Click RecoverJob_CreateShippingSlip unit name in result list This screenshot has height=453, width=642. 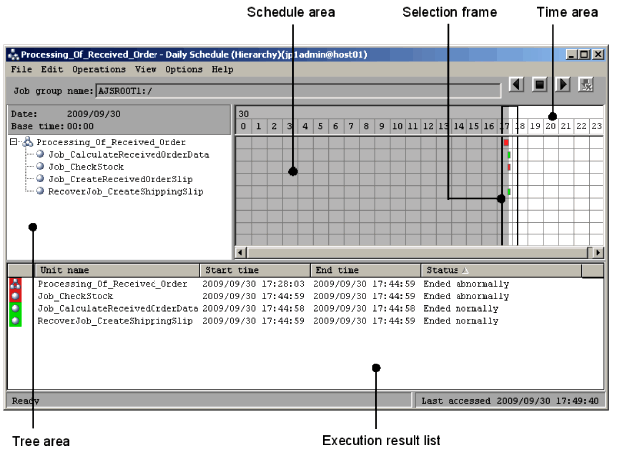click(x=115, y=321)
